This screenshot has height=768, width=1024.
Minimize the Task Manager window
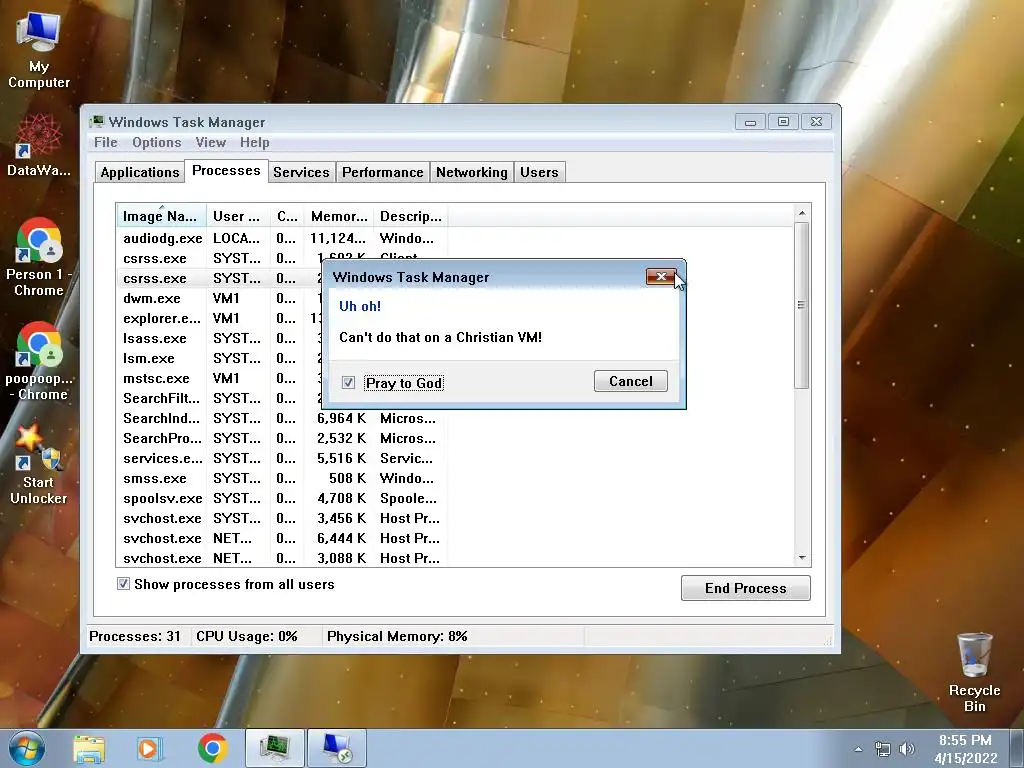coord(750,121)
